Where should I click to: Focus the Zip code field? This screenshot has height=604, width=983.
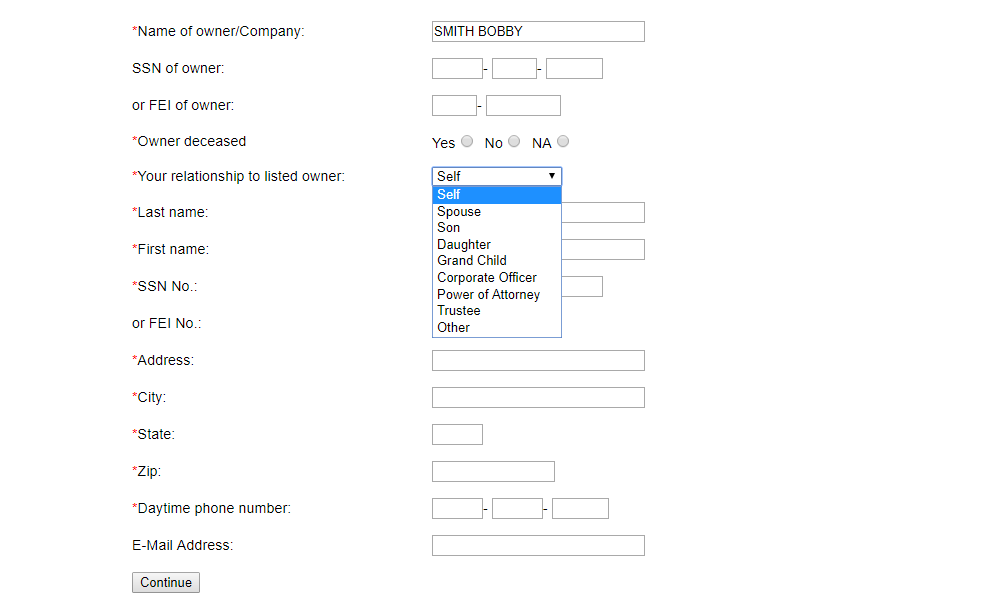(493, 472)
